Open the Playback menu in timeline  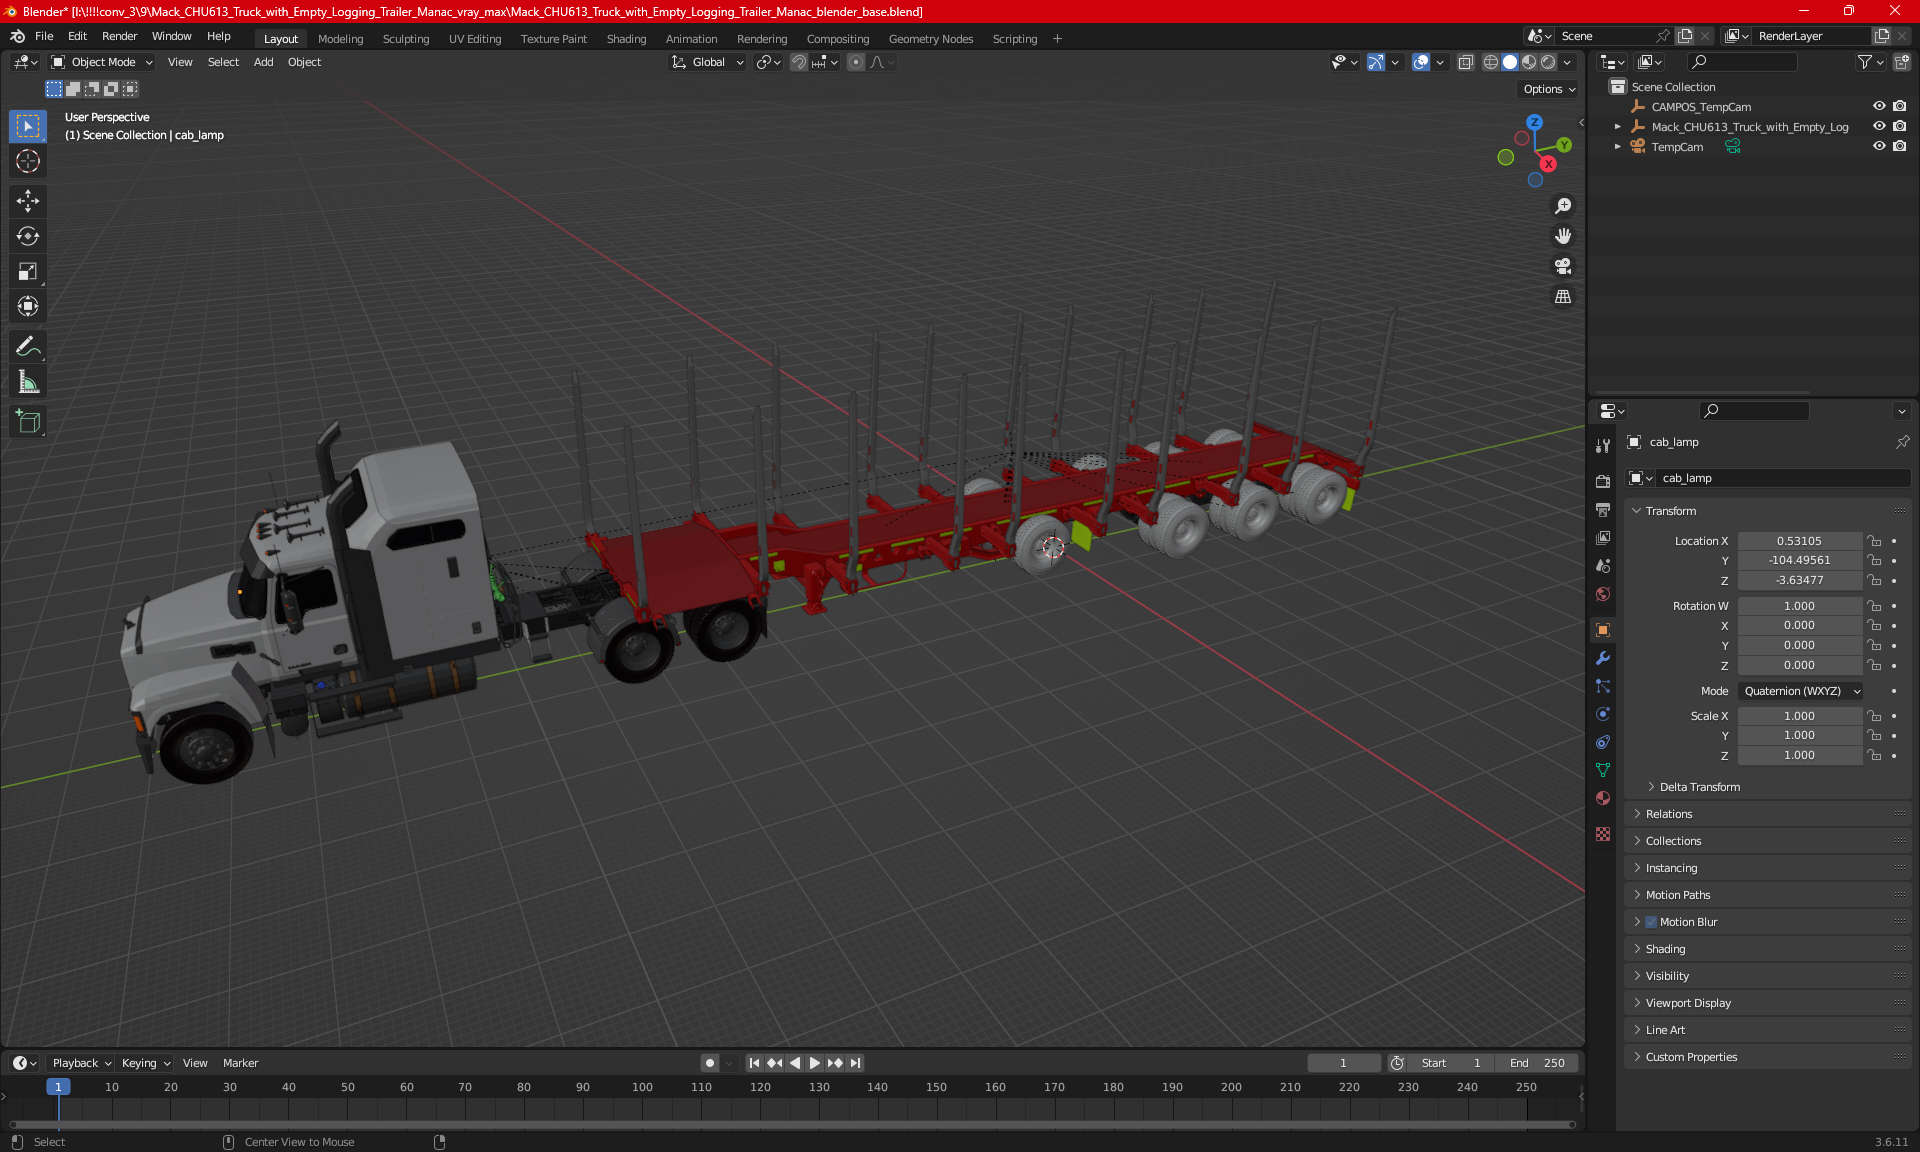tap(81, 1063)
